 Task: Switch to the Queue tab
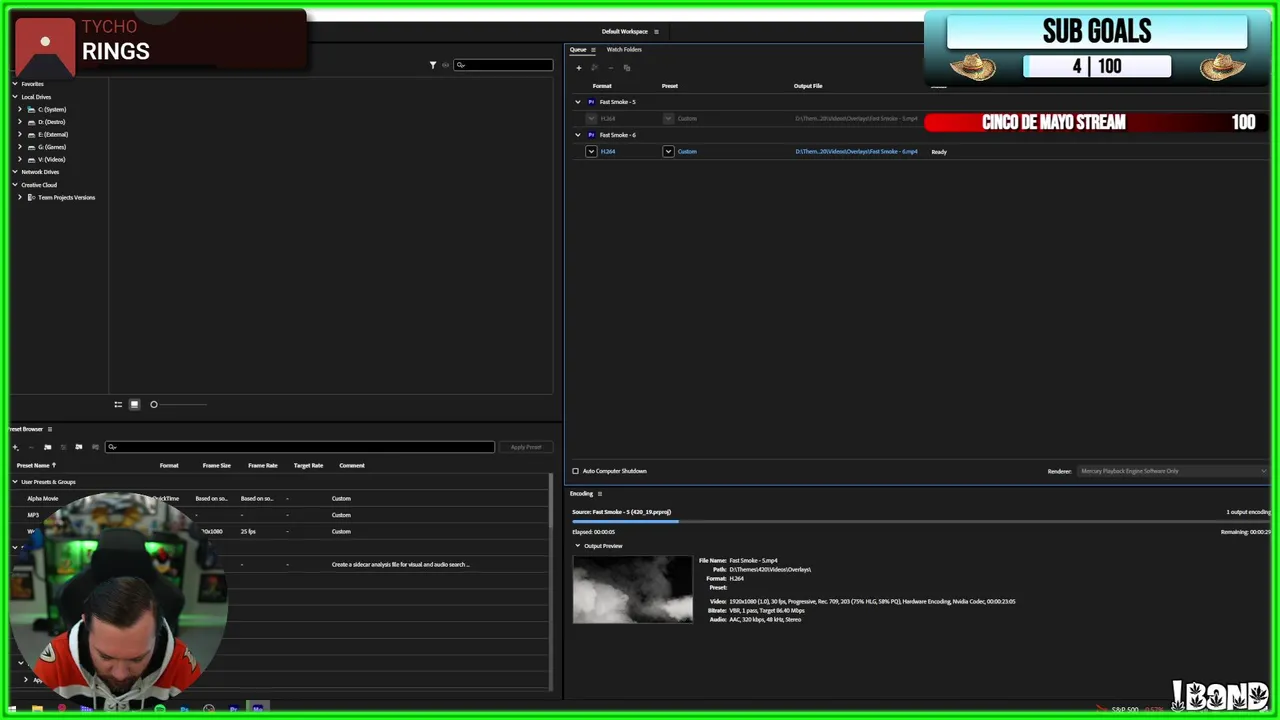tap(578, 49)
